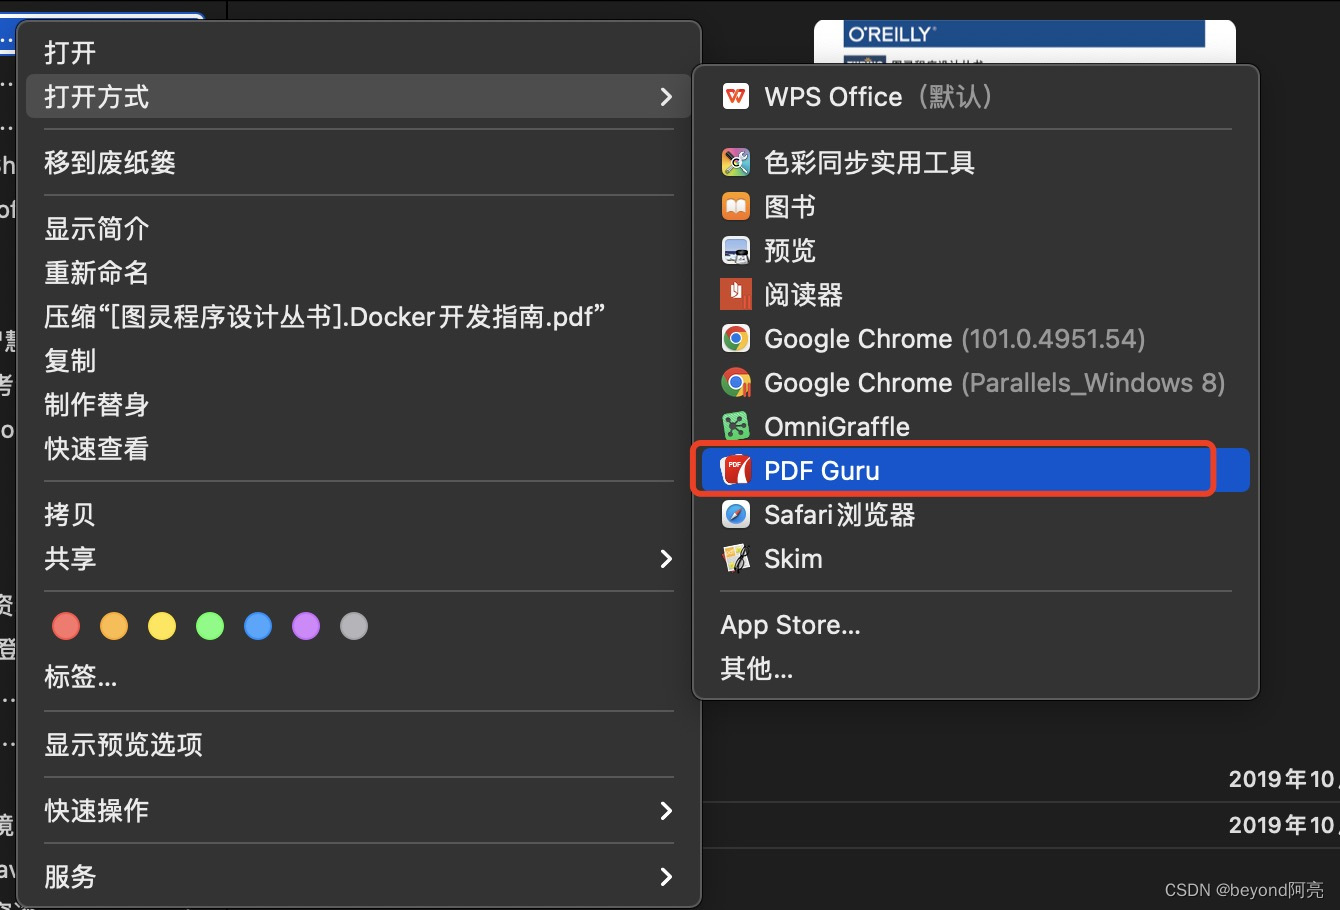This screenshot has height=910, width=1340.
Task: Select 重新命名 to rename the file
Action: (358, 272)
